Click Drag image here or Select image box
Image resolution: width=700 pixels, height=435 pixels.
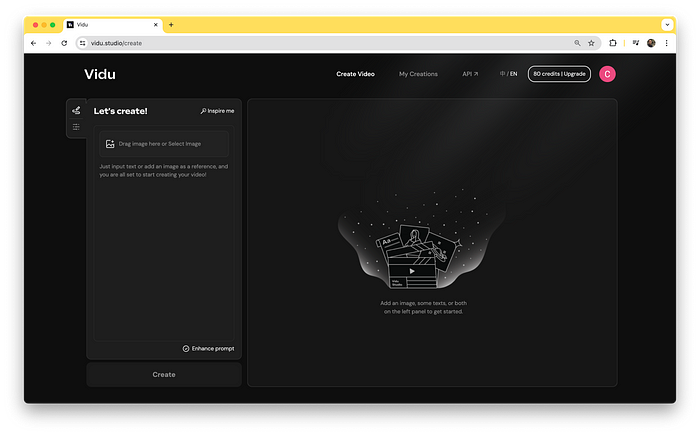[164, 144]
